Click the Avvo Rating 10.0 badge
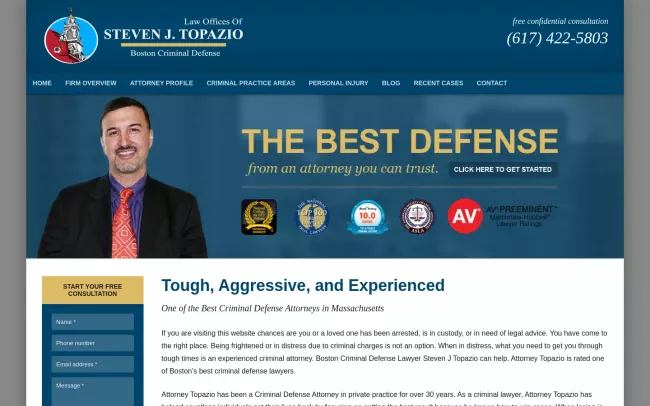Viewport: 650px width, 406px height. 366,216
